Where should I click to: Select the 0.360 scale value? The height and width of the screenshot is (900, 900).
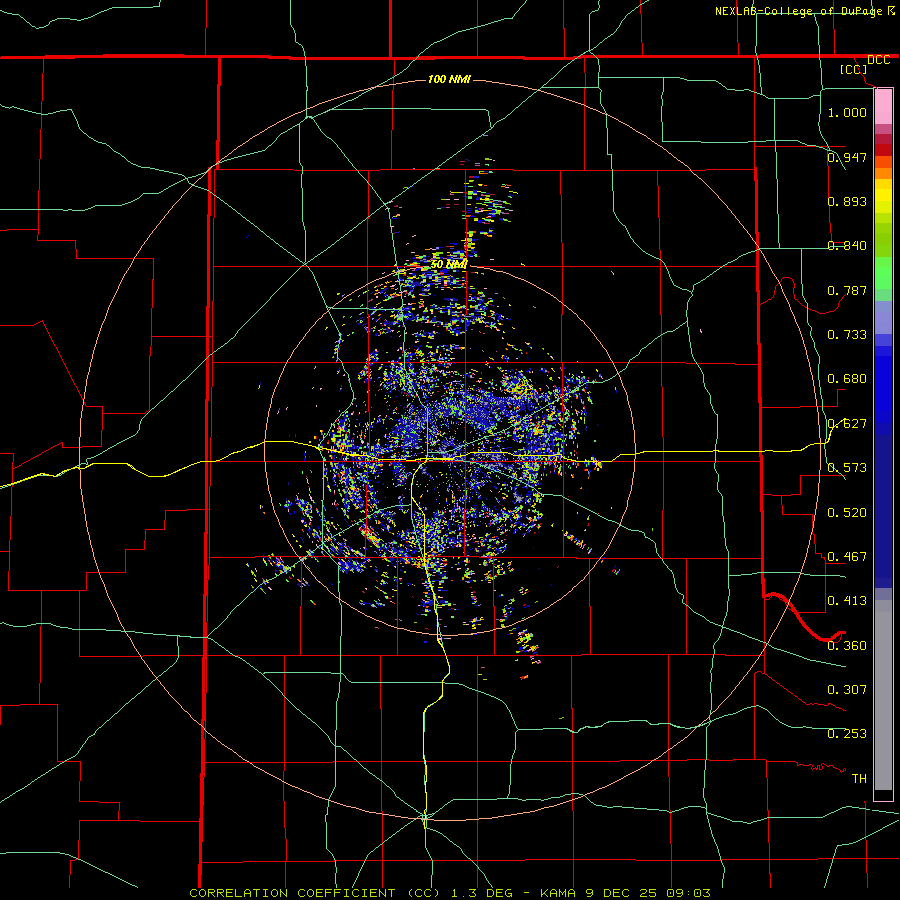(847, 646)
